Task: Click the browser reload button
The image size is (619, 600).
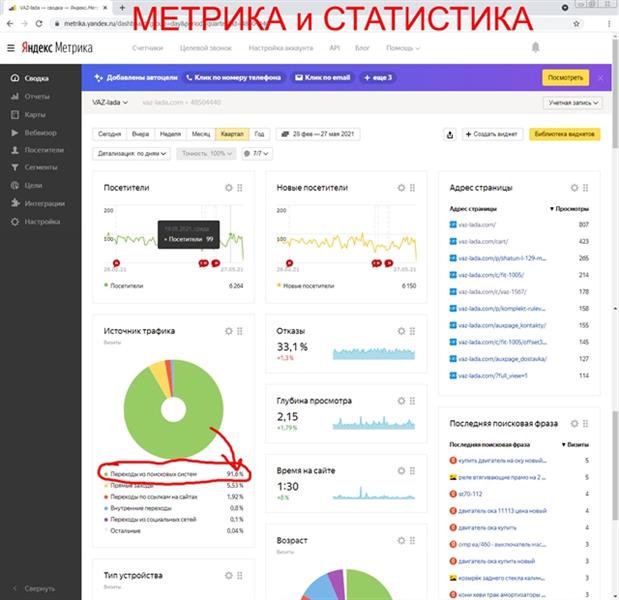Action: pos(39,24)
